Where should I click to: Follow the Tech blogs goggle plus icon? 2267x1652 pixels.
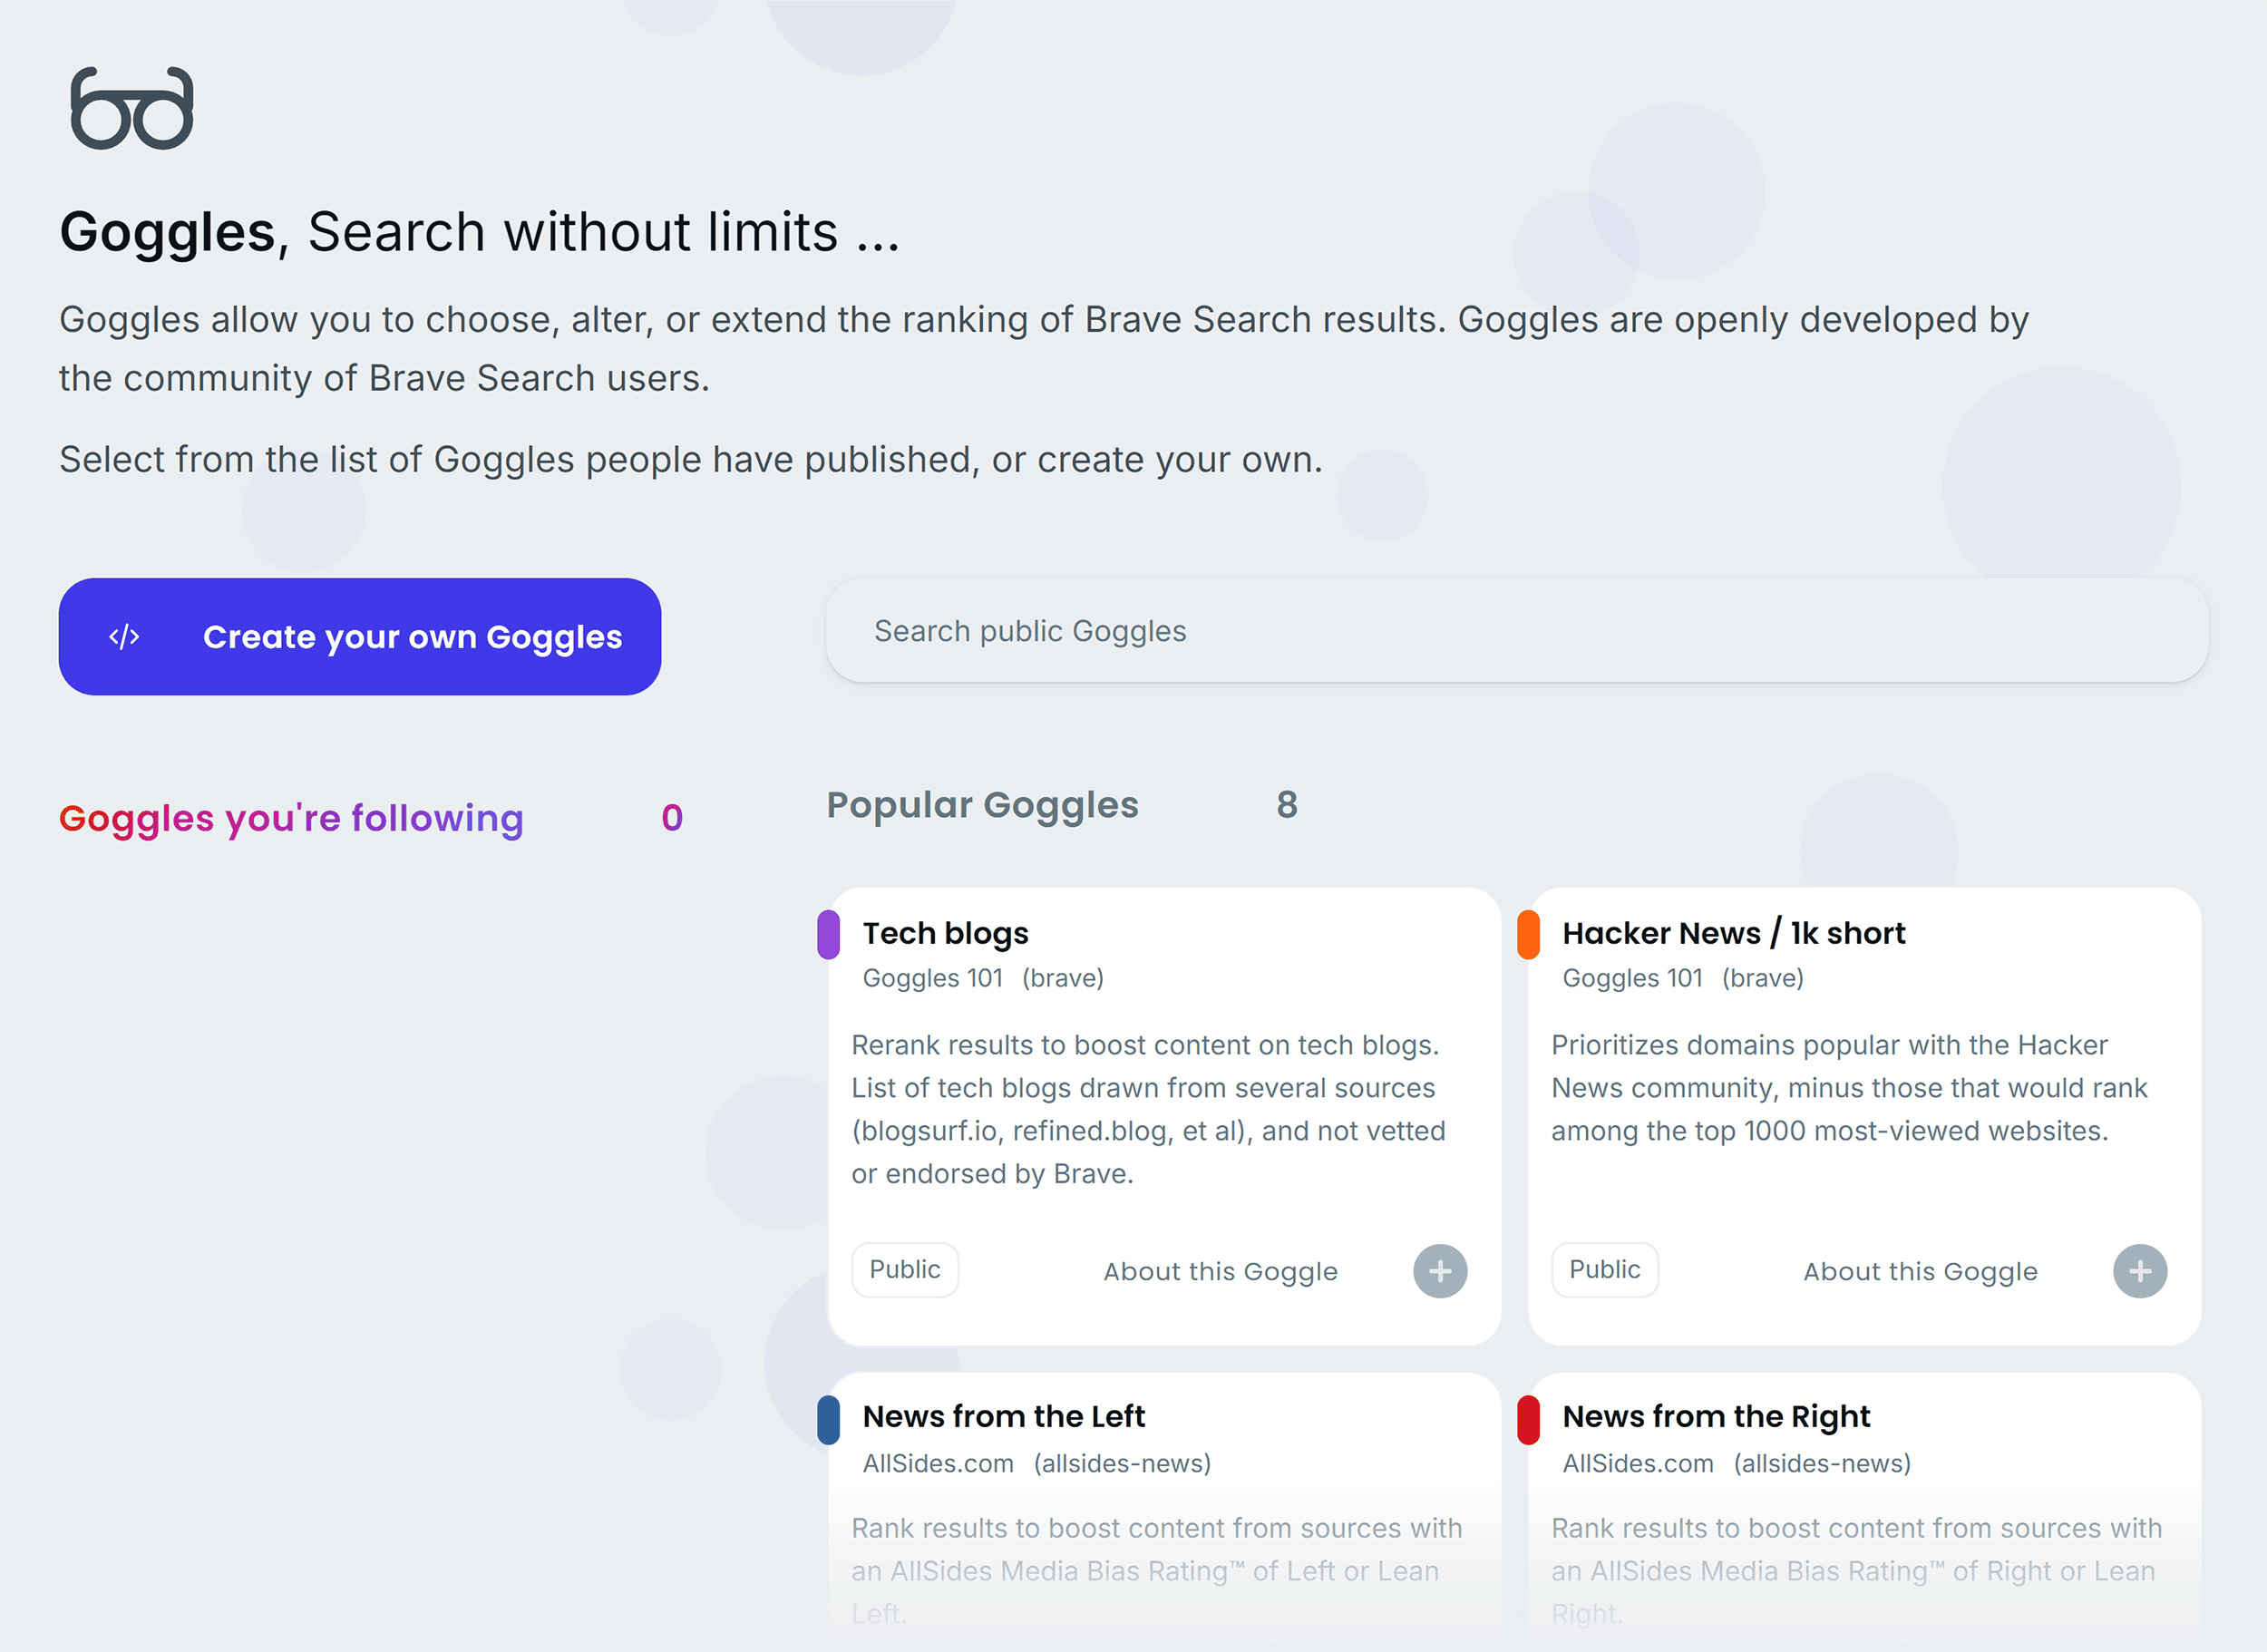point(1439,1271)
